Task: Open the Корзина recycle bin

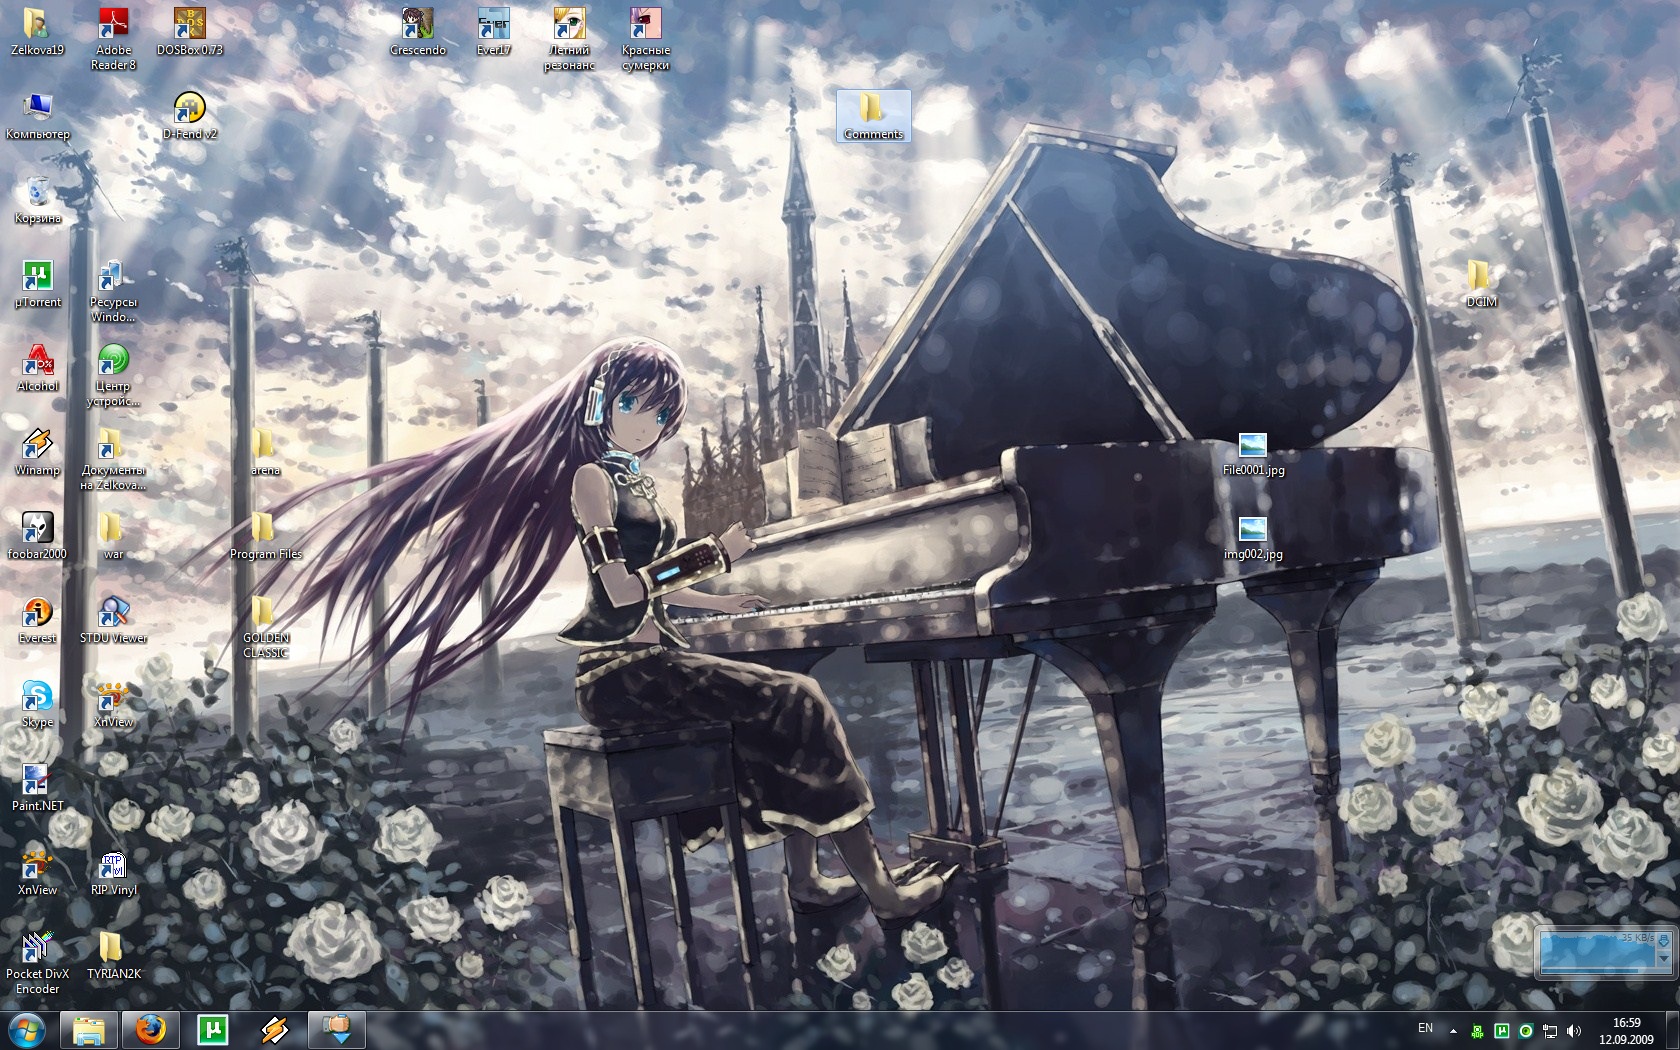Action: click(x=37, y=200)
